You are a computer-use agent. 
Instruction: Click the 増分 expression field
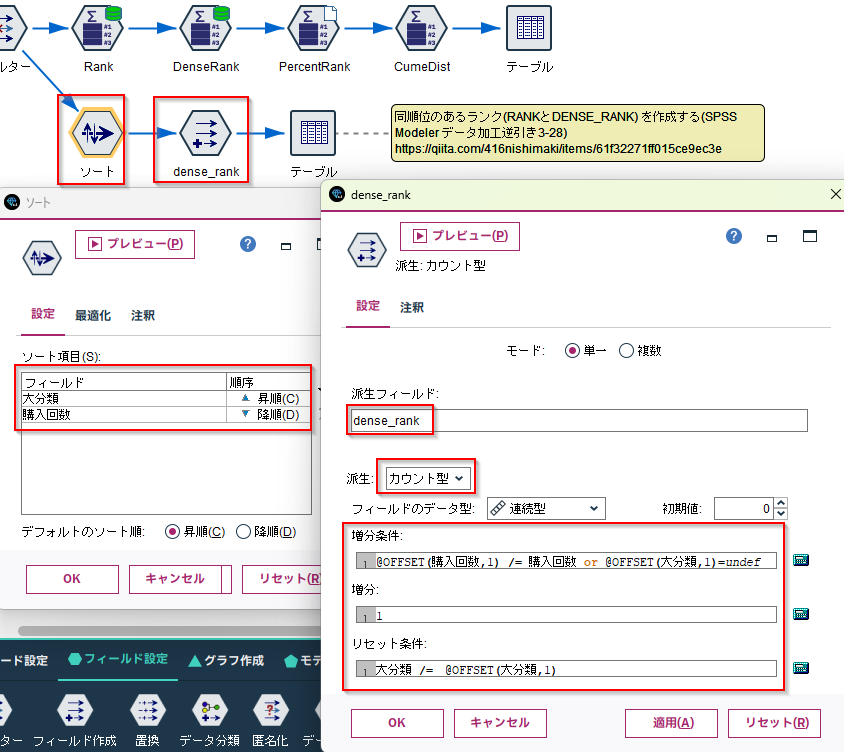coord(566,614)
